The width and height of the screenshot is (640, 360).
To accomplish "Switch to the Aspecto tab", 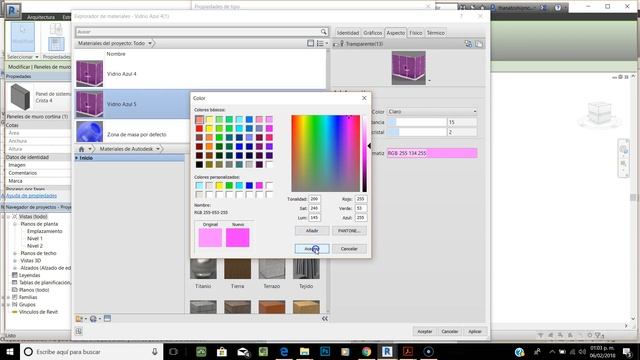I will pos(396,33).
